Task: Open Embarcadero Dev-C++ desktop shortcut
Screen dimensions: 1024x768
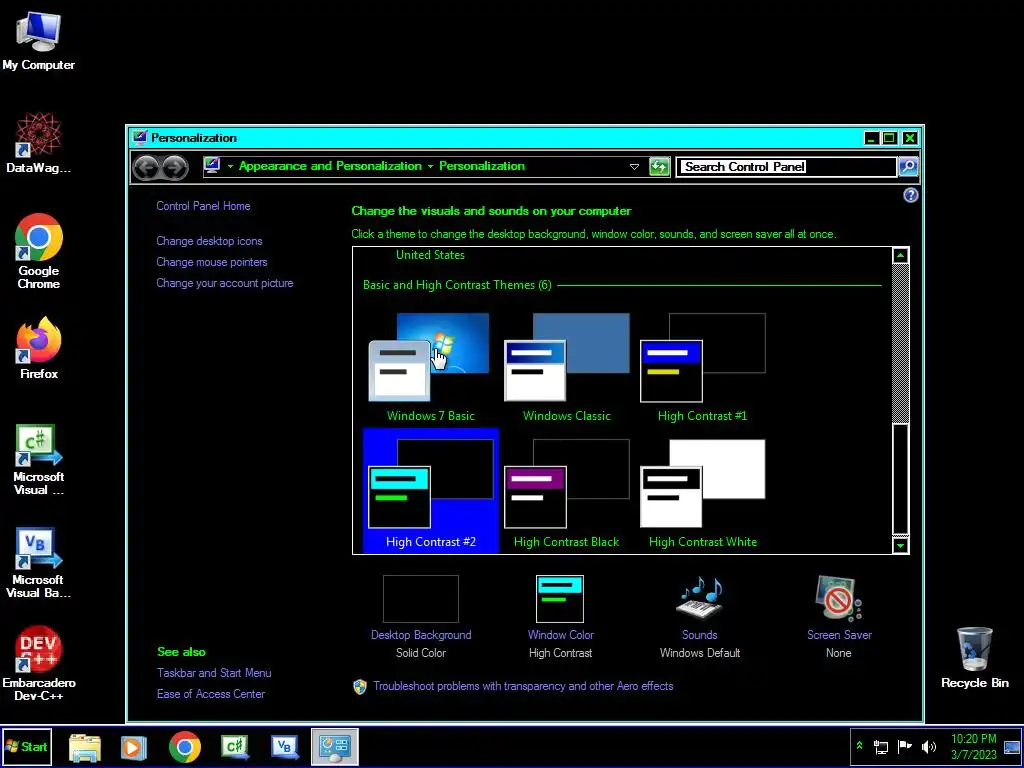Action: 39,664
